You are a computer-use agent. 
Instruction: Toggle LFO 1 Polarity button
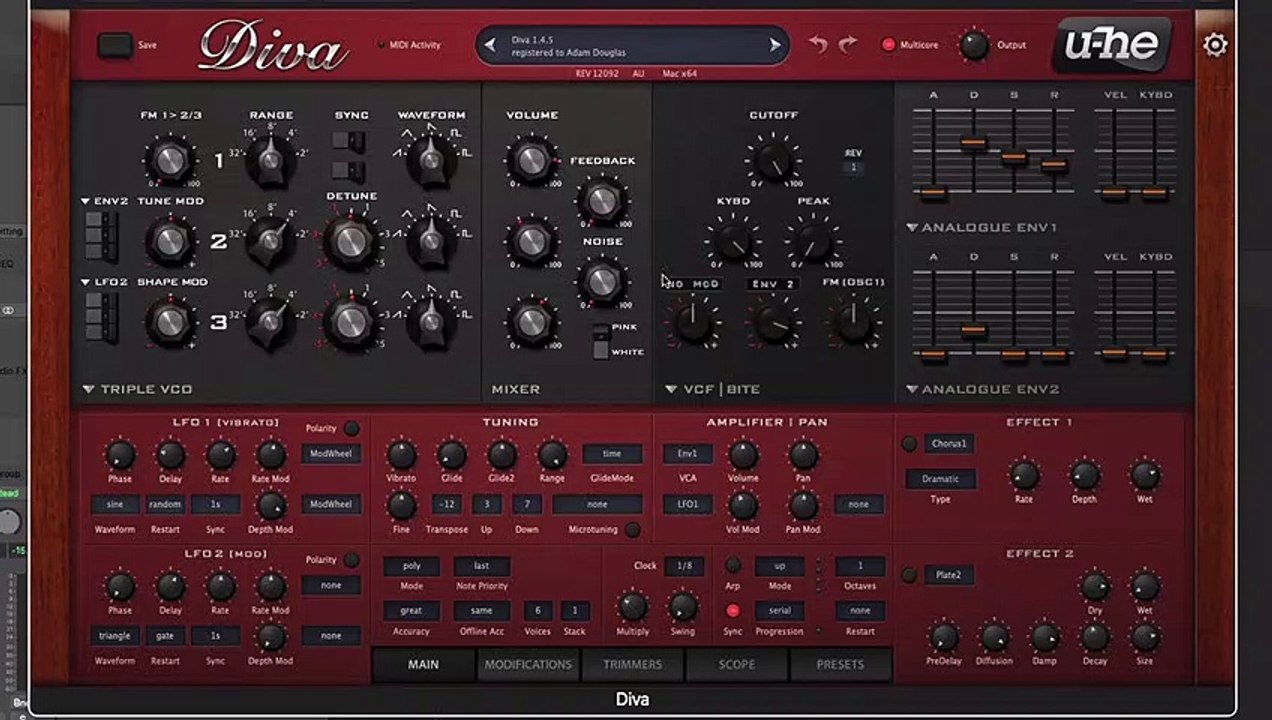[x=351, y=428]
